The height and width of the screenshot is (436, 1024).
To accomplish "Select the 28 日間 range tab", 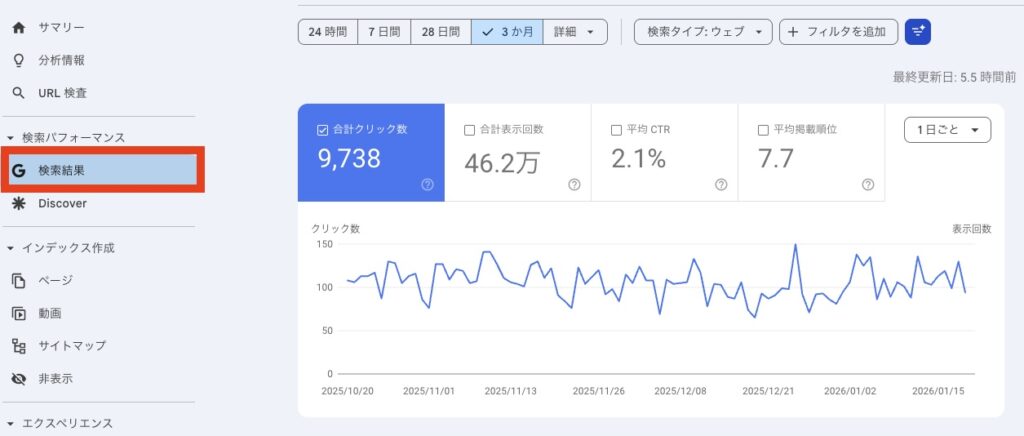I will coord(441,31).
